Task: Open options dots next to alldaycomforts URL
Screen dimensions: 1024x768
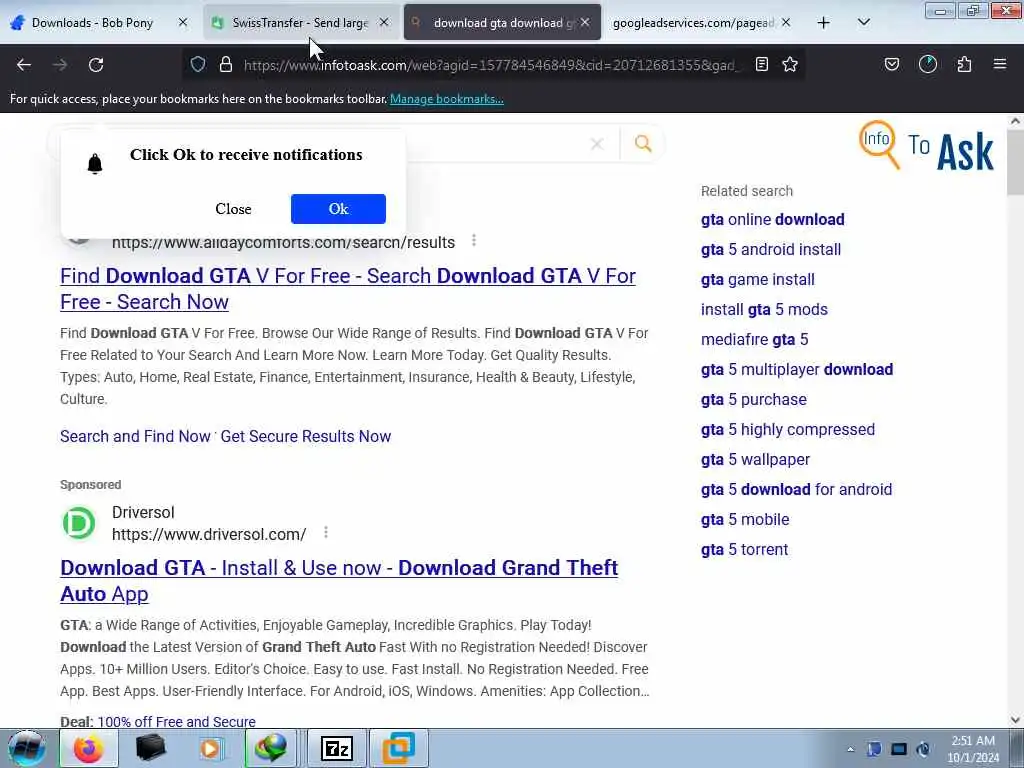Action: click(x=474, y=241)
